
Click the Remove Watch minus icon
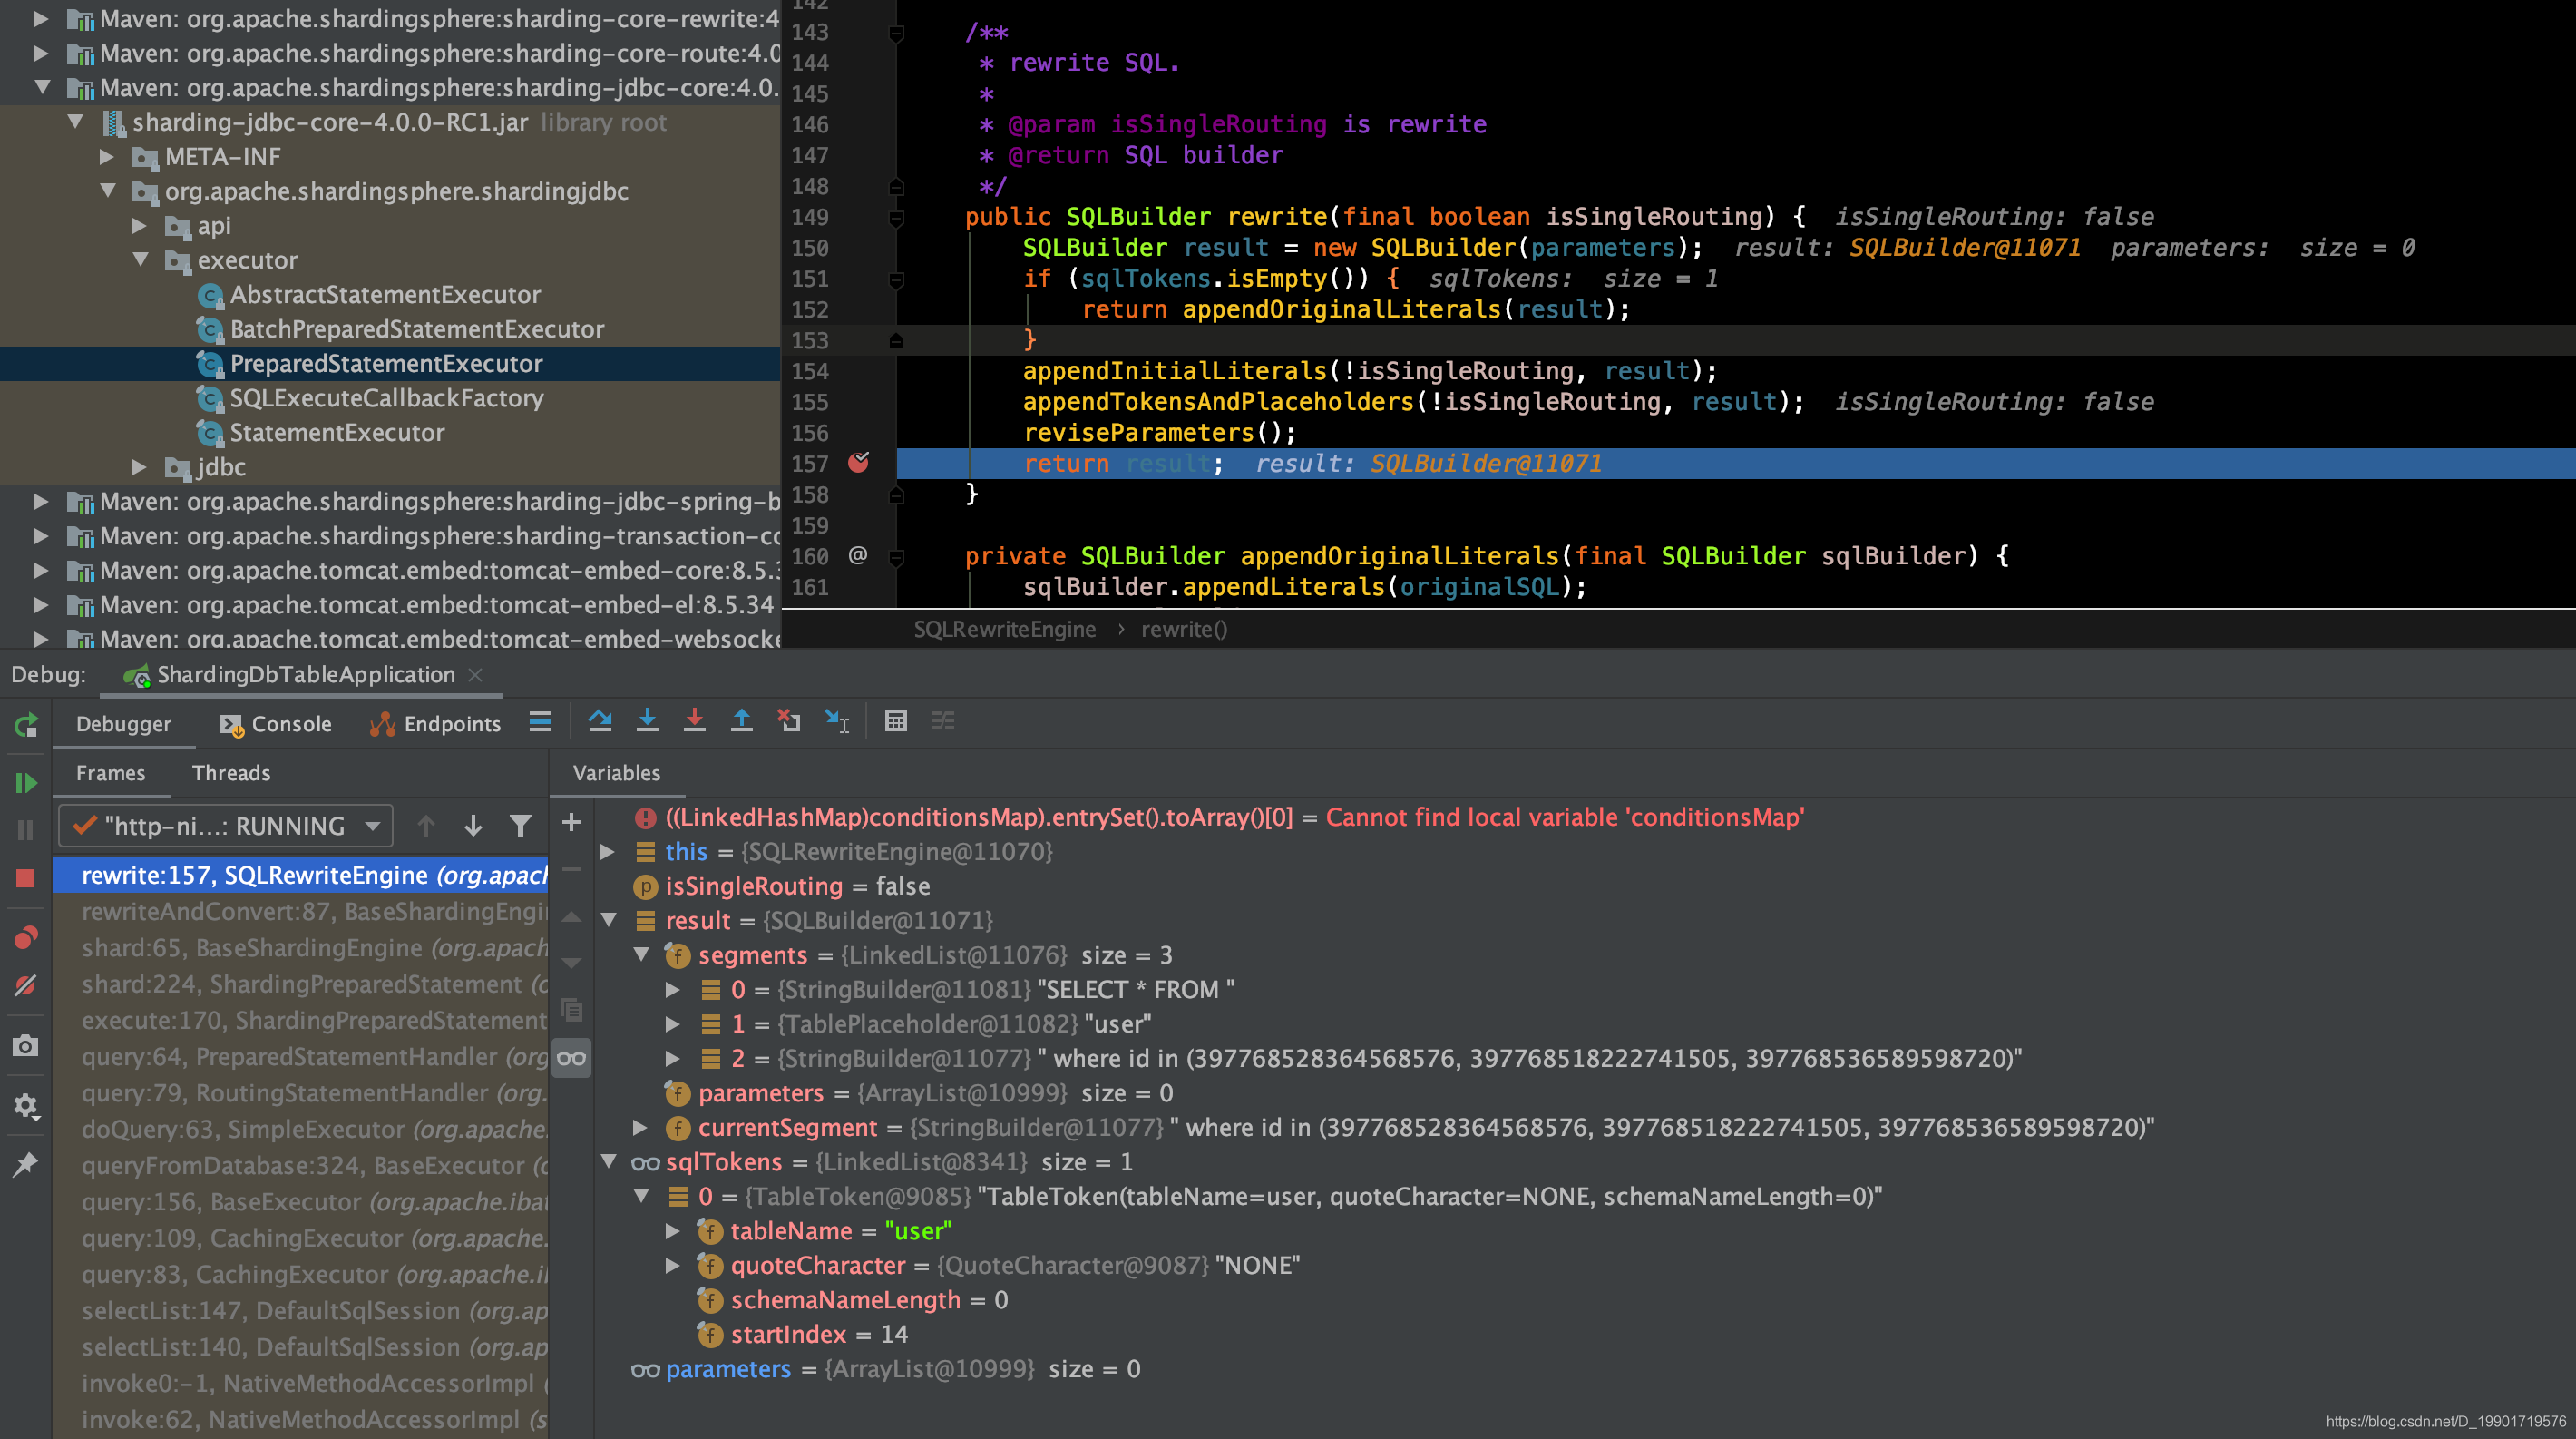pyautogui.click(x=571, y=869)
